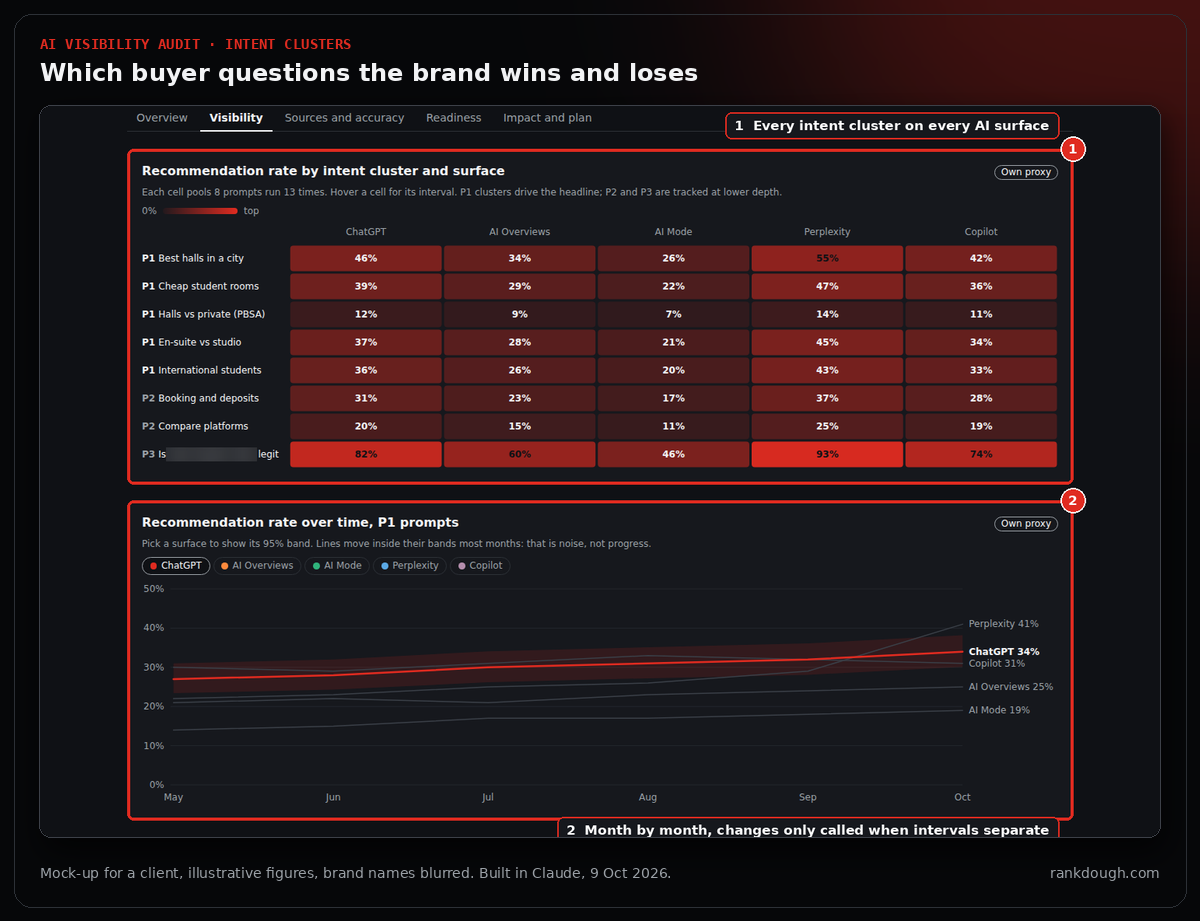The height and width of the screenshot is (921, 1200).
Task: Click the 22% cell in Cheap student rooms row
Action: (673, 286)
